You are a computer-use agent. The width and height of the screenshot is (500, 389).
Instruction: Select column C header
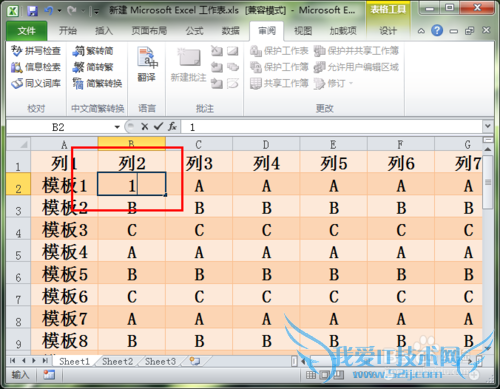pyautogui.click(x=199, y=144)
